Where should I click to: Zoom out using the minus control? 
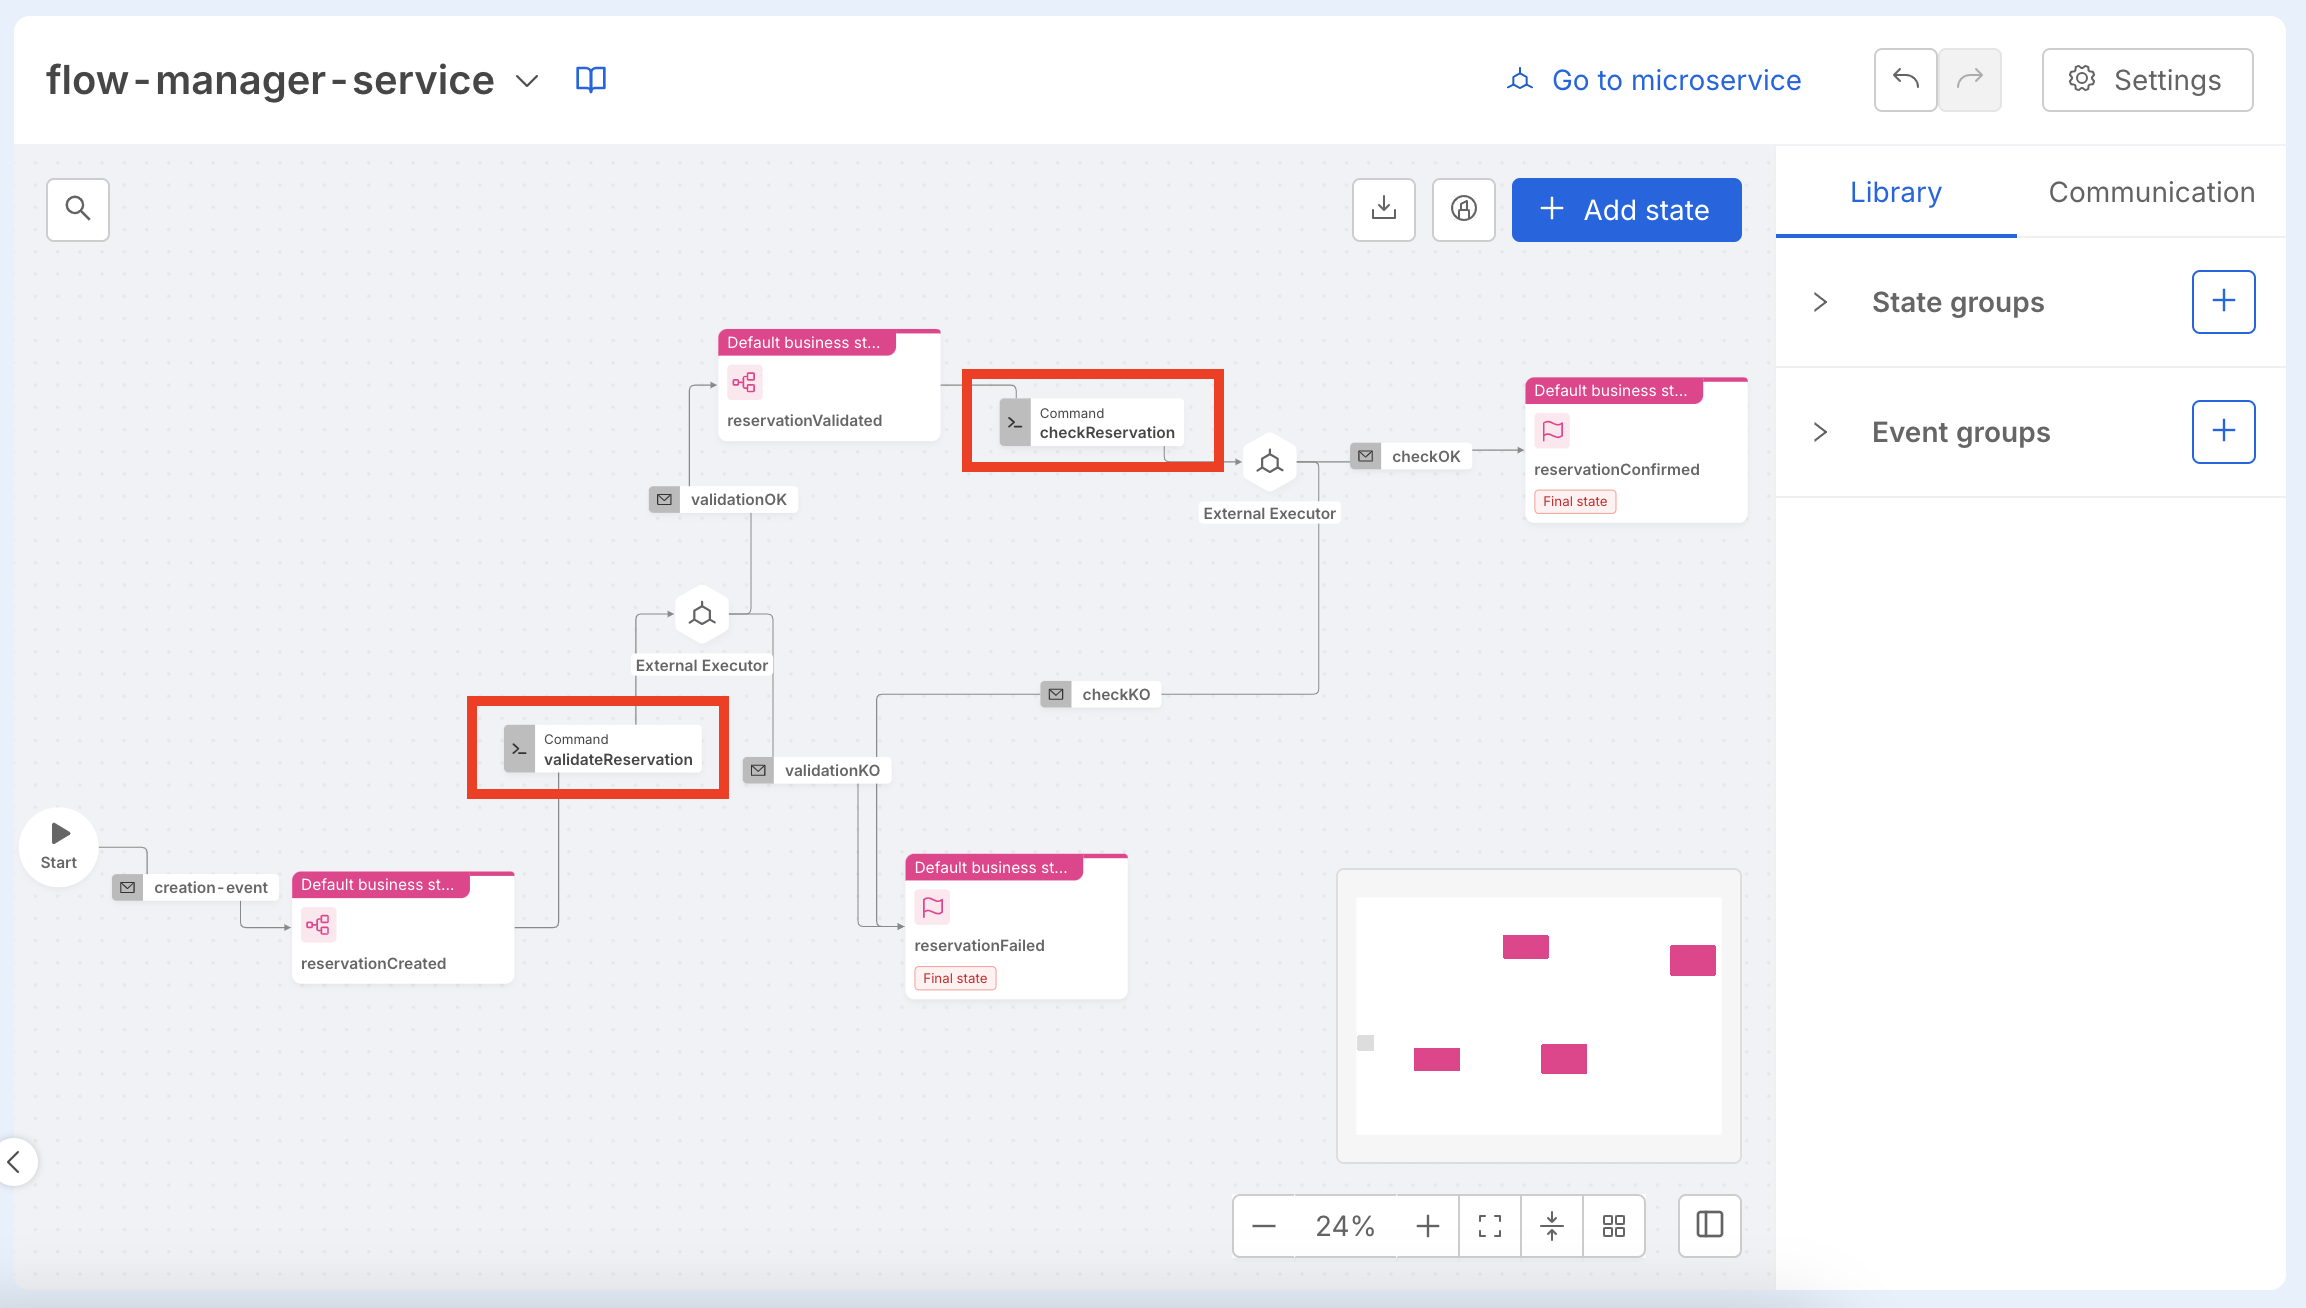point(1264,1226)
